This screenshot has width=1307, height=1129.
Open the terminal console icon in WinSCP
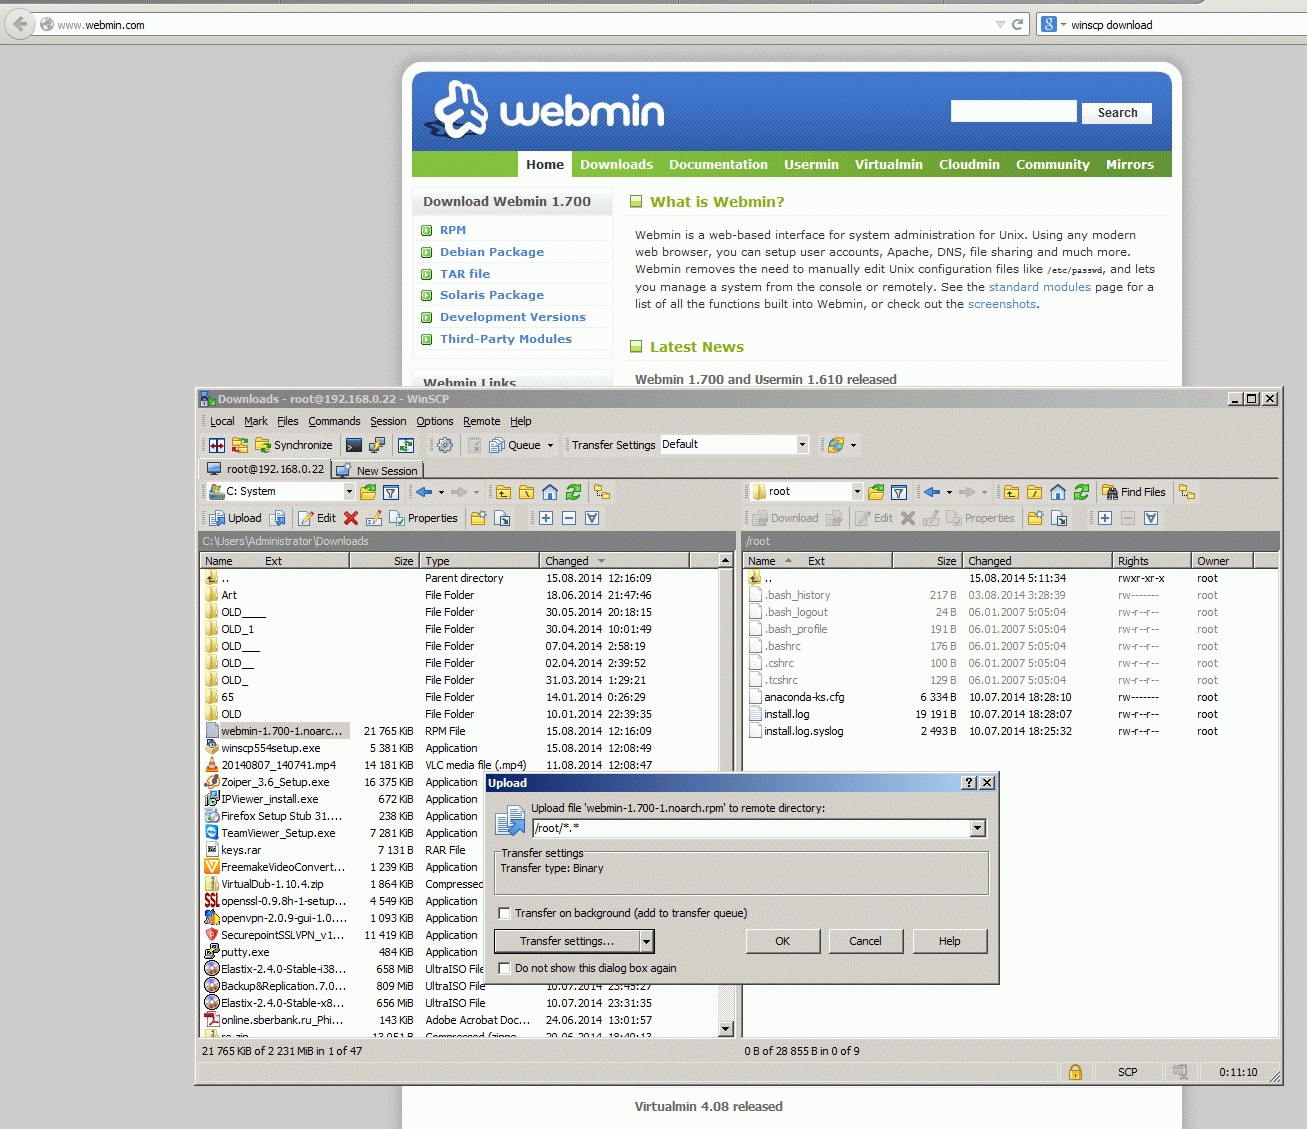[354, 445]
